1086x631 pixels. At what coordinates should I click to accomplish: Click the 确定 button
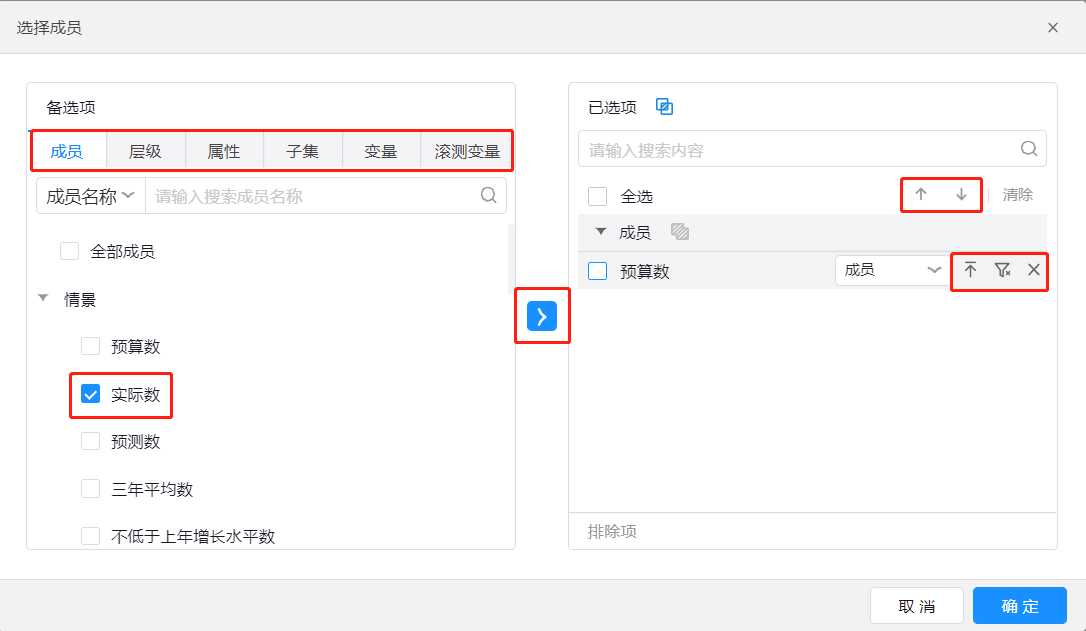point(1020,606)
